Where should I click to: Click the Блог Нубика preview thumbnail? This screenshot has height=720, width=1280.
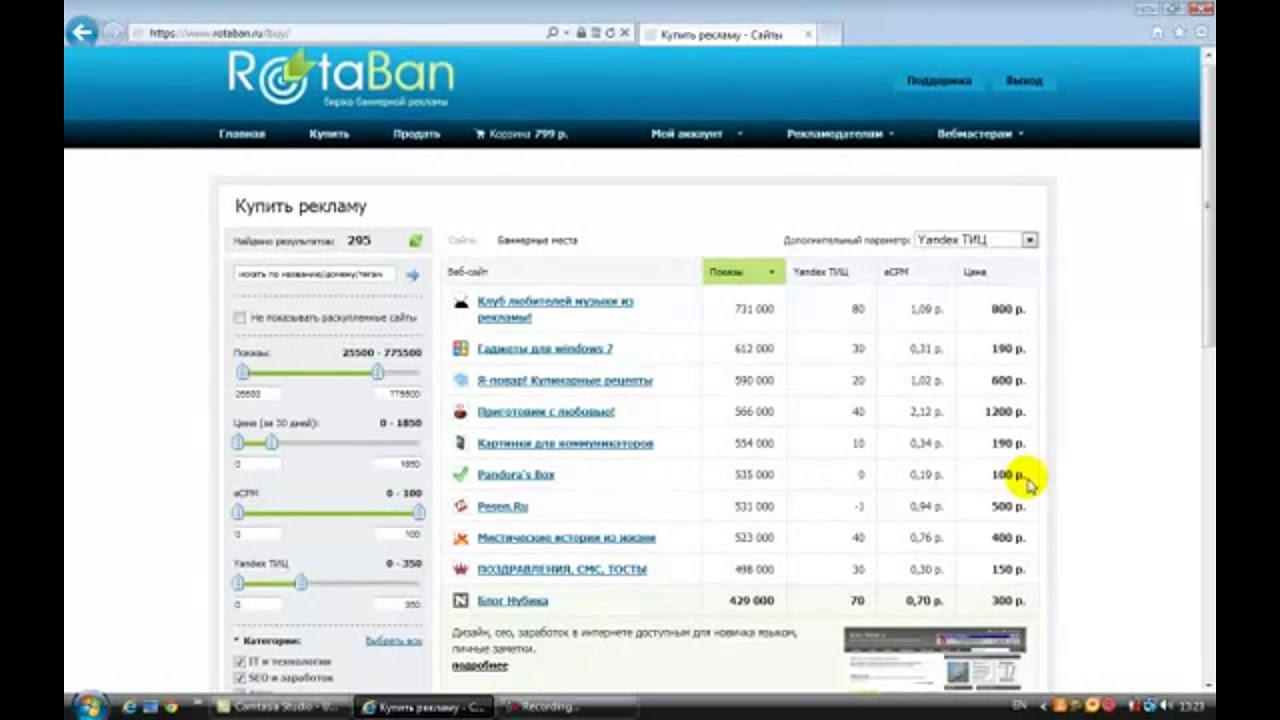pyautogui.click(x=935, y=658)
